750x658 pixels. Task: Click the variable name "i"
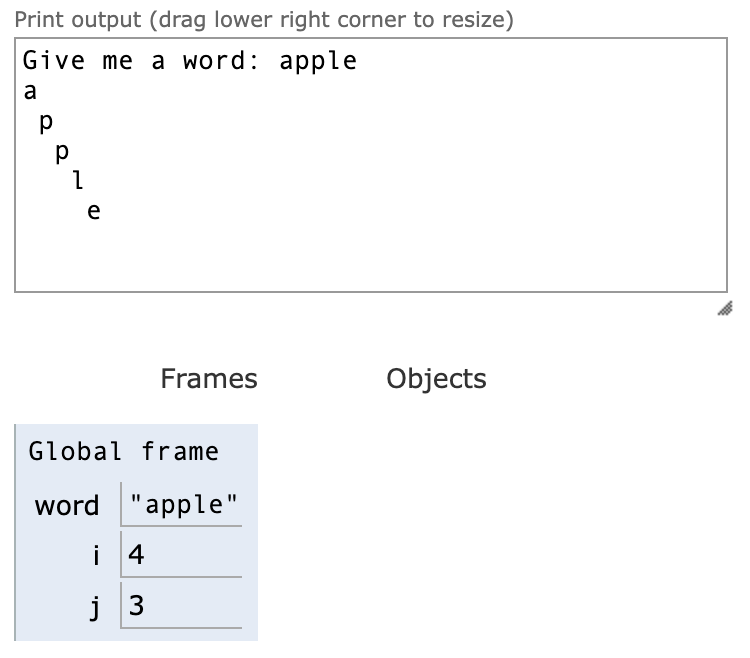[94, 556]
